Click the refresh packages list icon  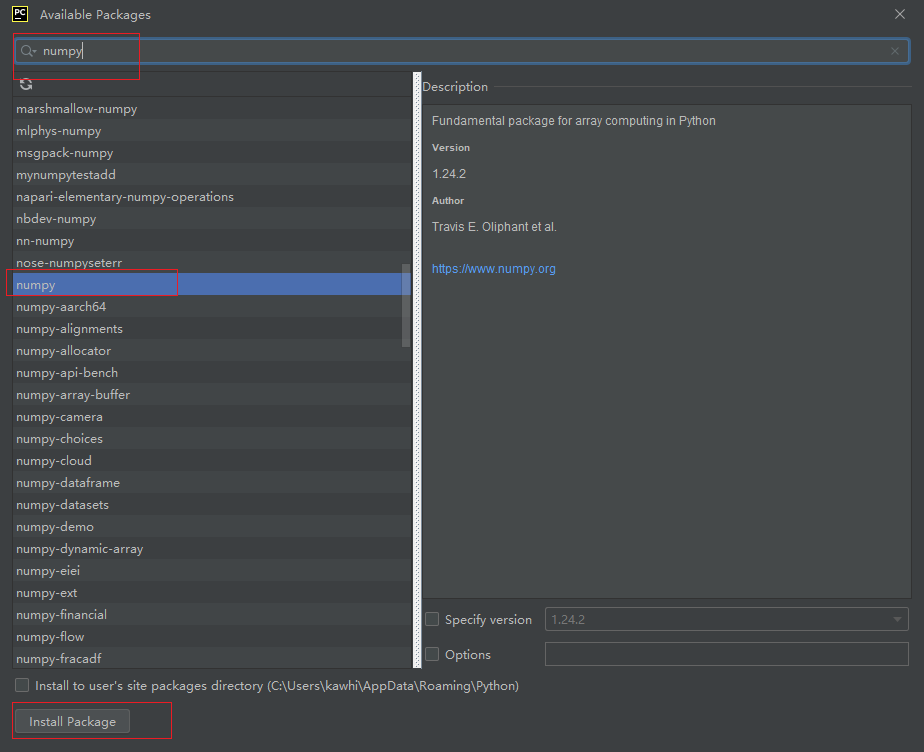26,84
